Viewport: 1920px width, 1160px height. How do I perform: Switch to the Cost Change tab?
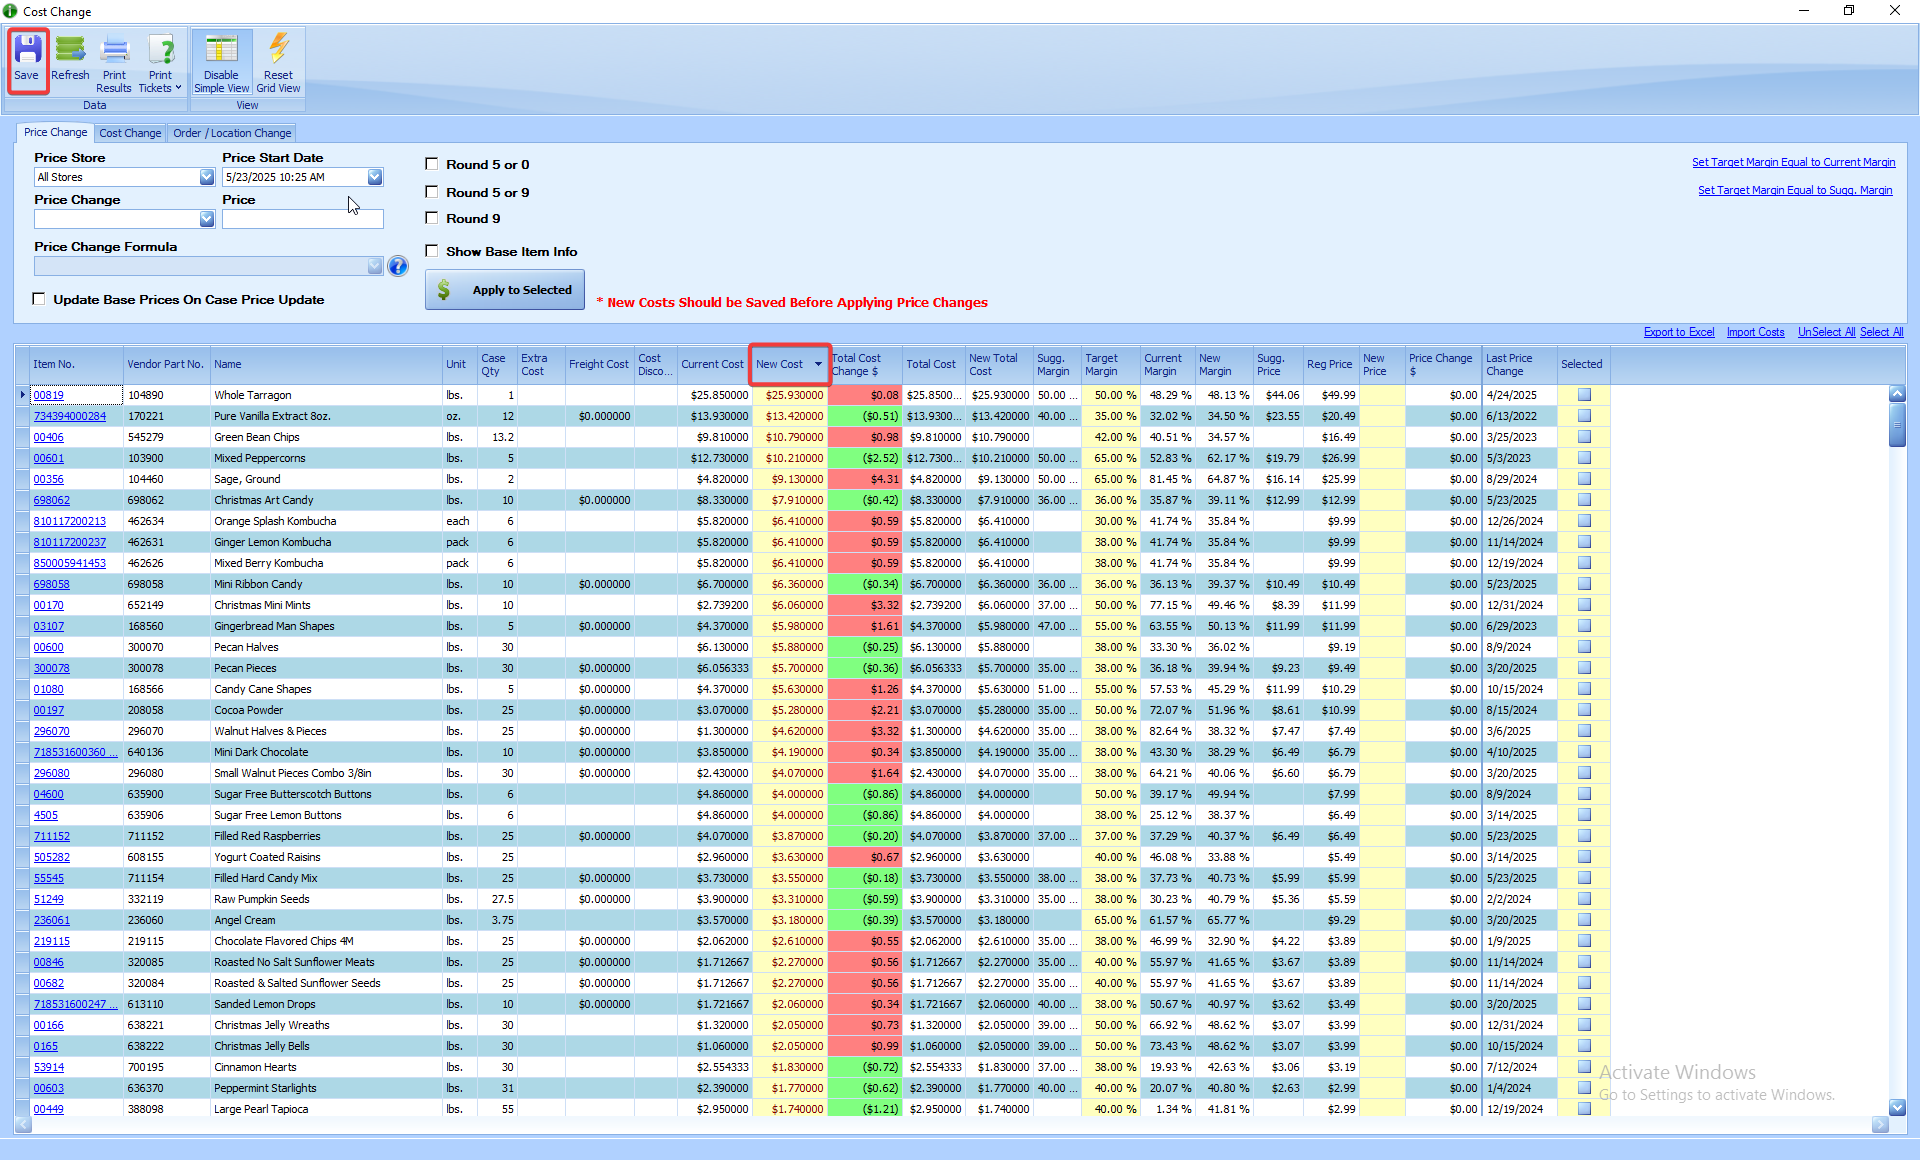point(130,133)
